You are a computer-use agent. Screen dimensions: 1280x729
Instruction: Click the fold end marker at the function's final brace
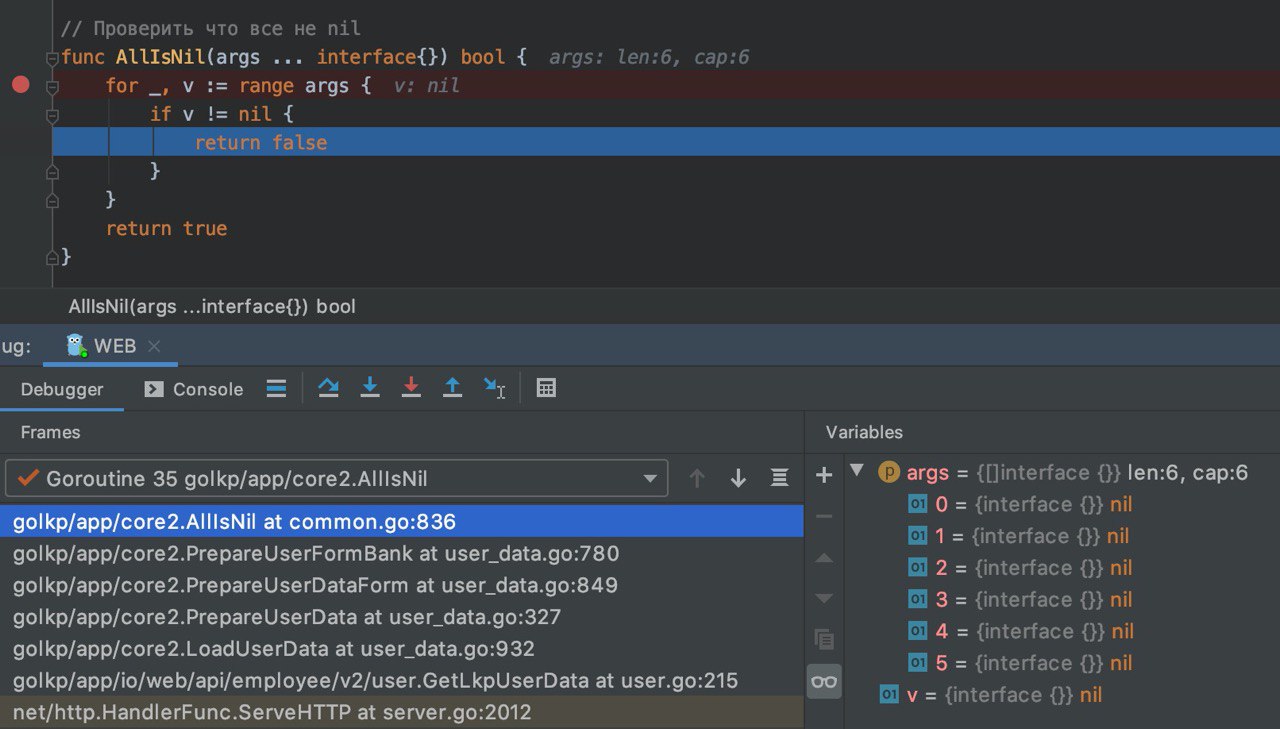tap(52, 257)
